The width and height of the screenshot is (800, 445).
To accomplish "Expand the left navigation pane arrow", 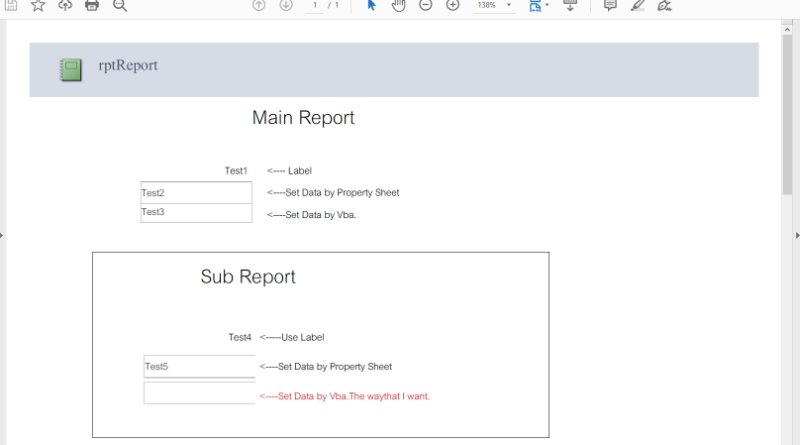I will [x=3, y=235].
